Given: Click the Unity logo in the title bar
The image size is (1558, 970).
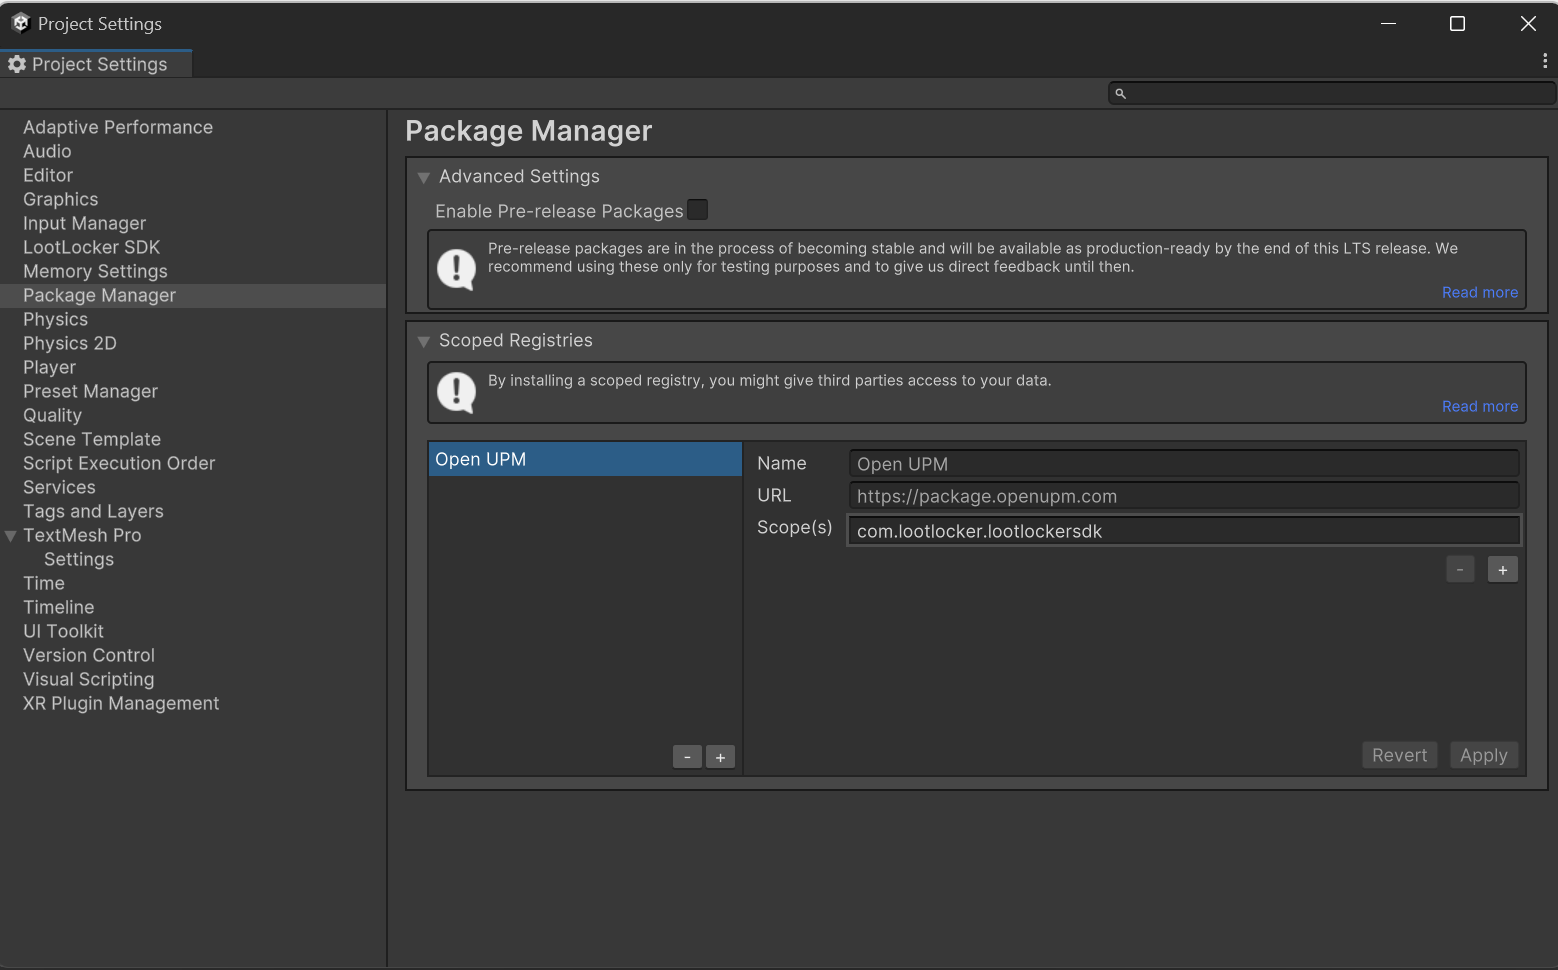Looking at the screenshot, I should [21, 23].
